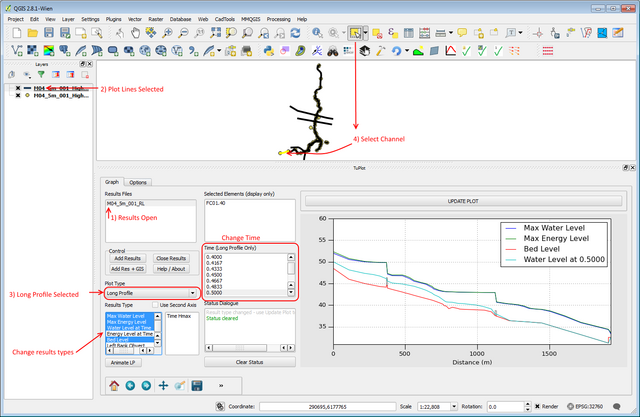Expand the plot toolbar overflow chevron
The image size is (640, 417).
tap(221, 384)
